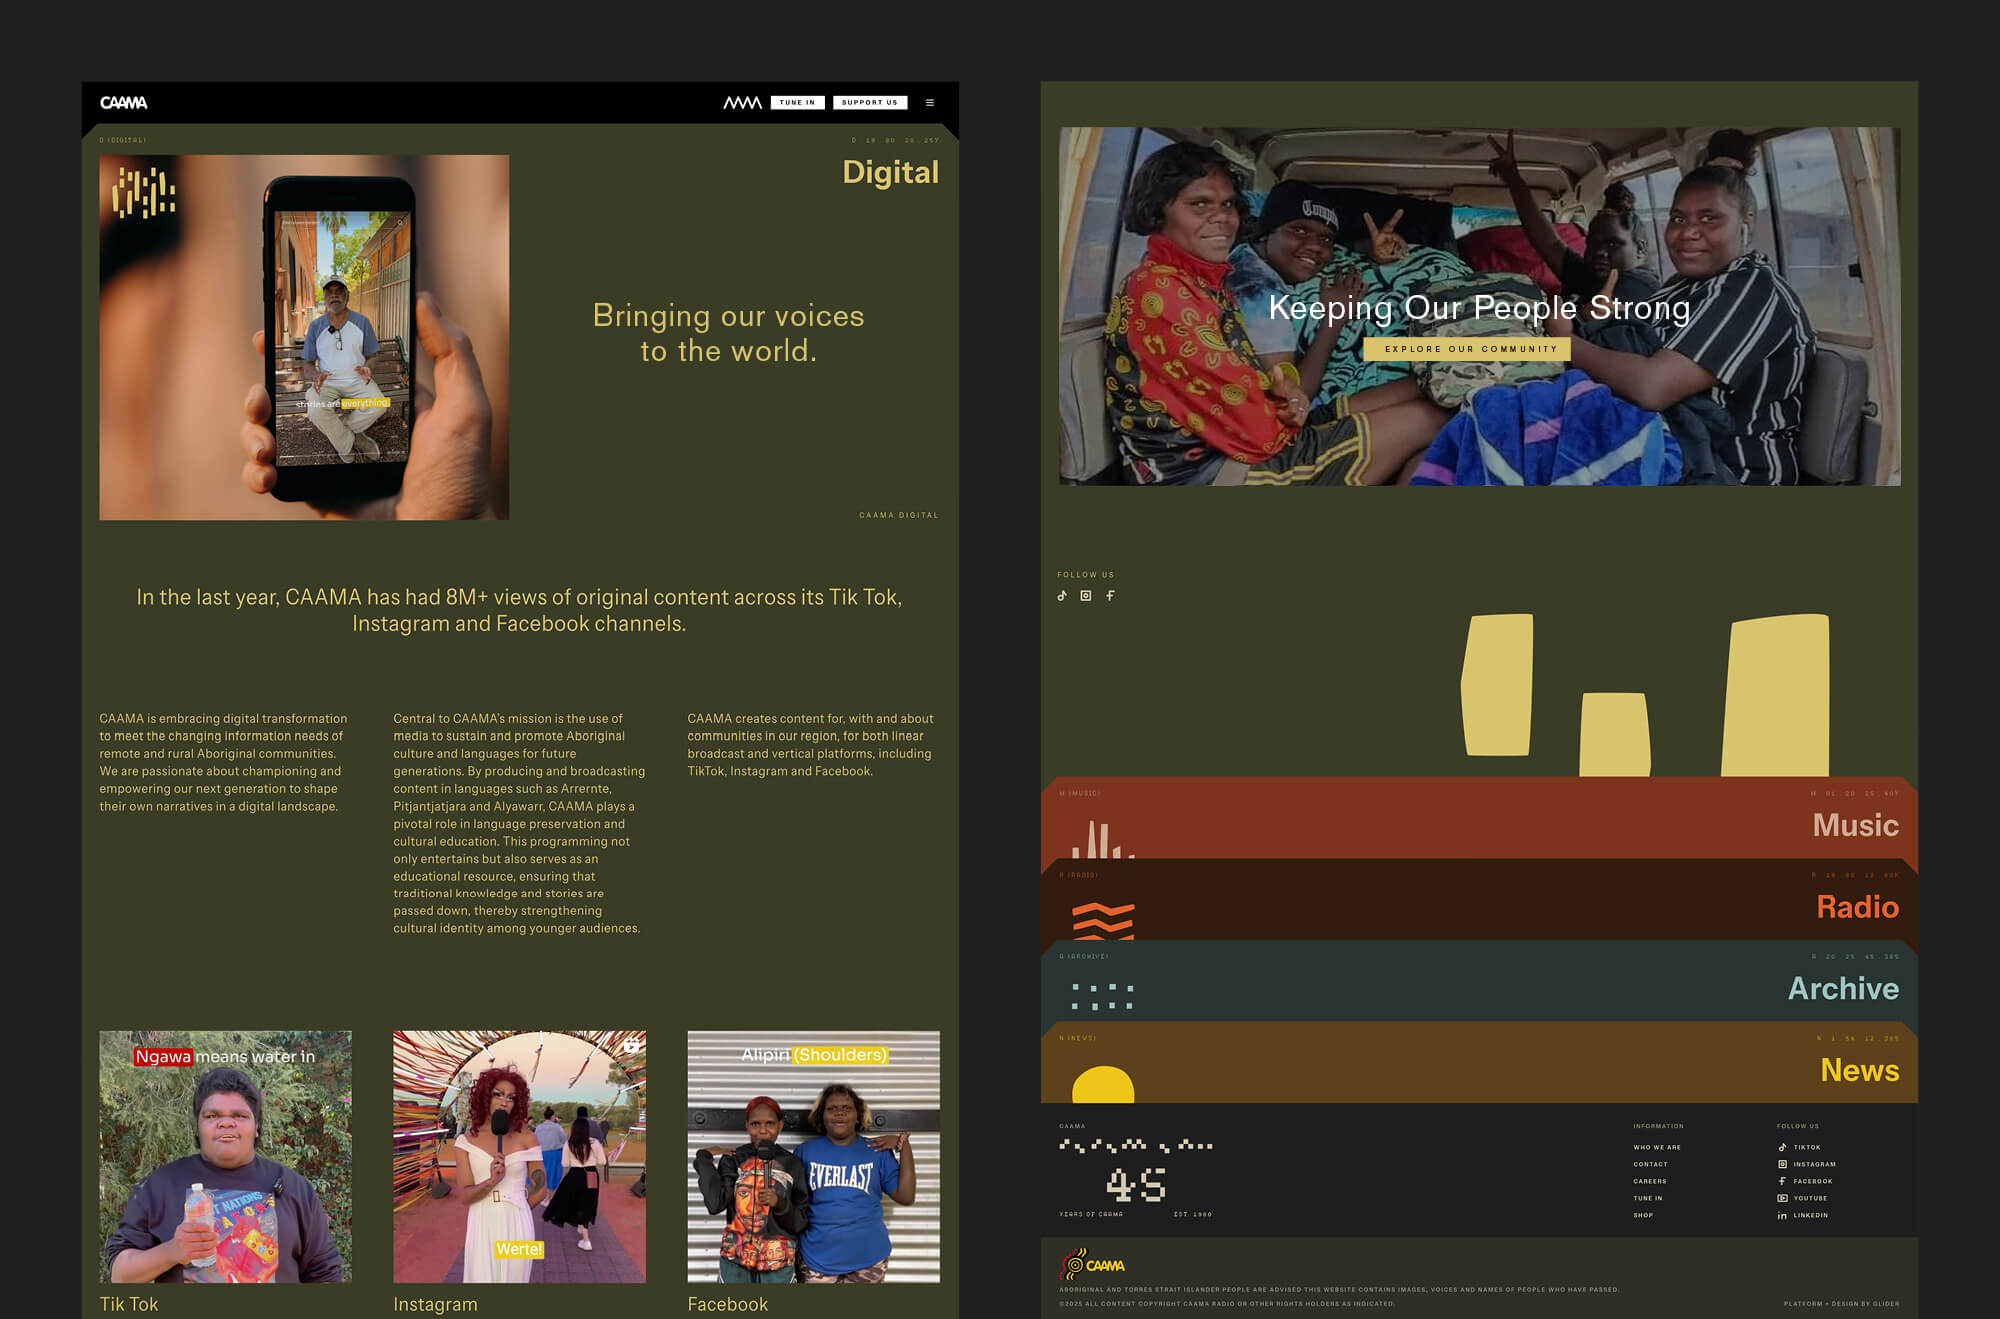Open the Support Us header button
Screen dimensions: 2000x1319
(x=869, y=102)
